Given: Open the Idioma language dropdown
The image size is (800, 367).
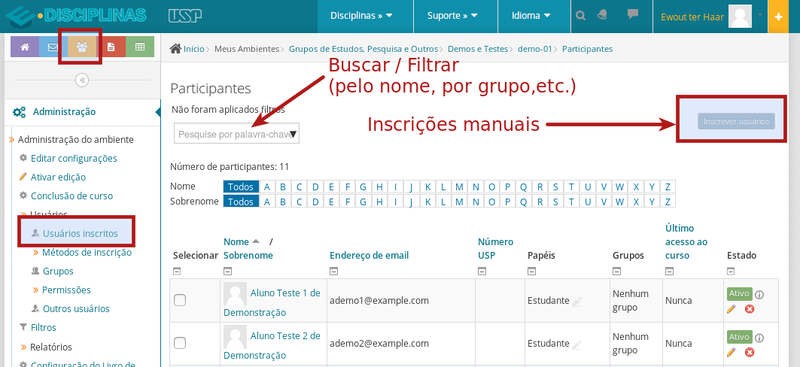Looking at the screenshot, I should 531,16.
